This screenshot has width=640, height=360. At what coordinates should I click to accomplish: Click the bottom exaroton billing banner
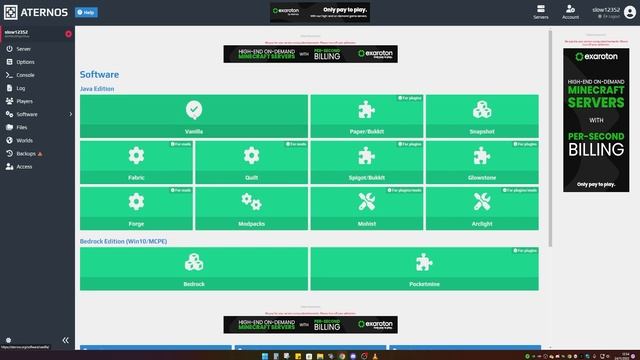(x=311, y=324)
